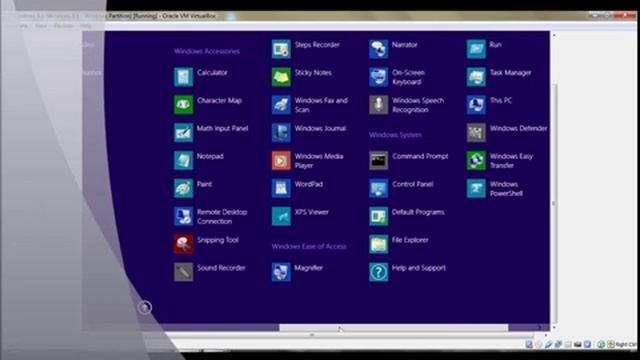Open Notepad icon

pyautogui.click(x=183, y=160)
